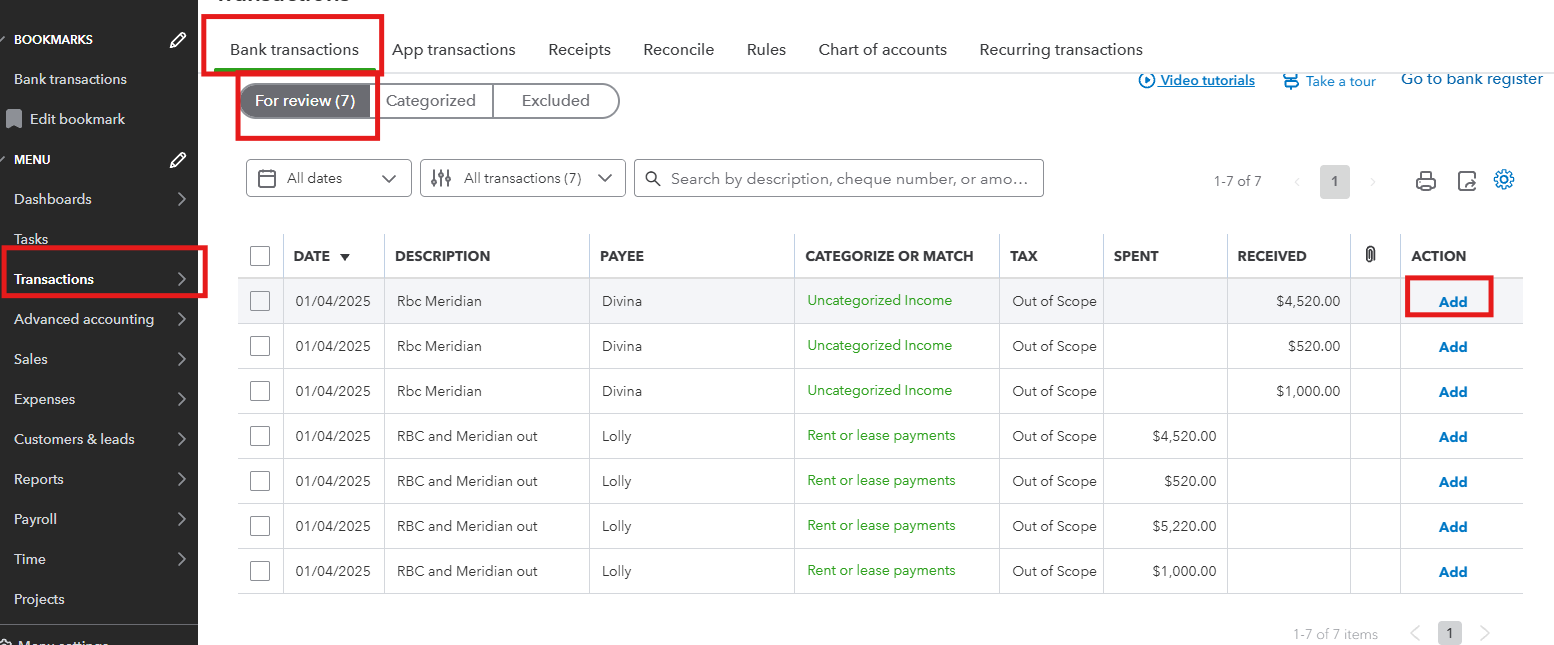Click the Edit bookmark ribbon icon
The image size is (1554, 645).
pyautogui.click(x=14, y=119)
